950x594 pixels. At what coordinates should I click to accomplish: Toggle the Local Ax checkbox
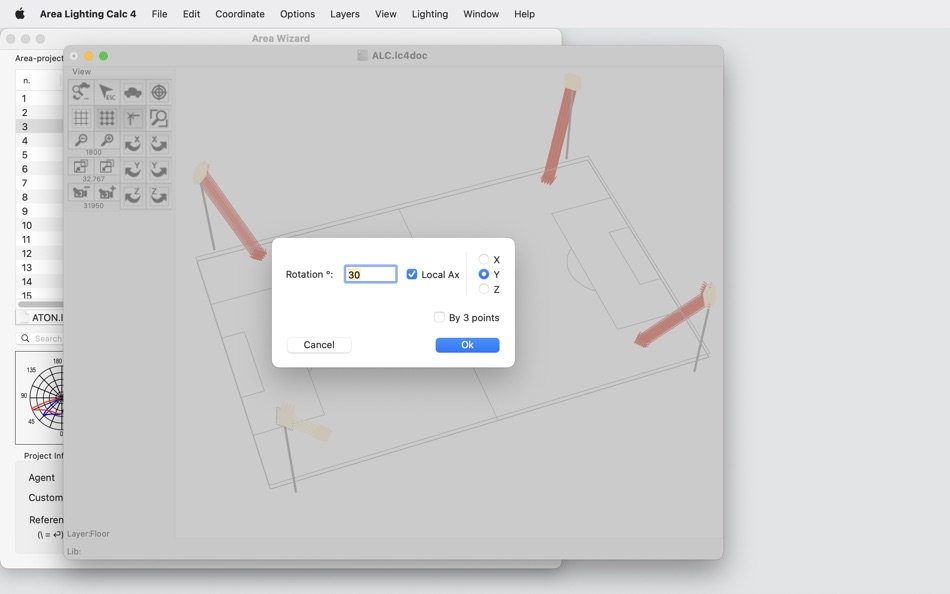pyautogui.click(x=412, y=274)
